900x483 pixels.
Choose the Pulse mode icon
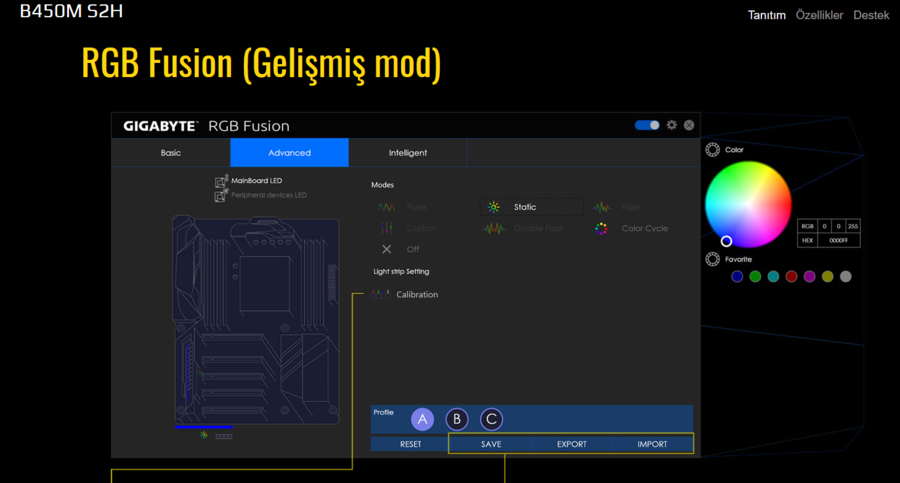(386, 207)
